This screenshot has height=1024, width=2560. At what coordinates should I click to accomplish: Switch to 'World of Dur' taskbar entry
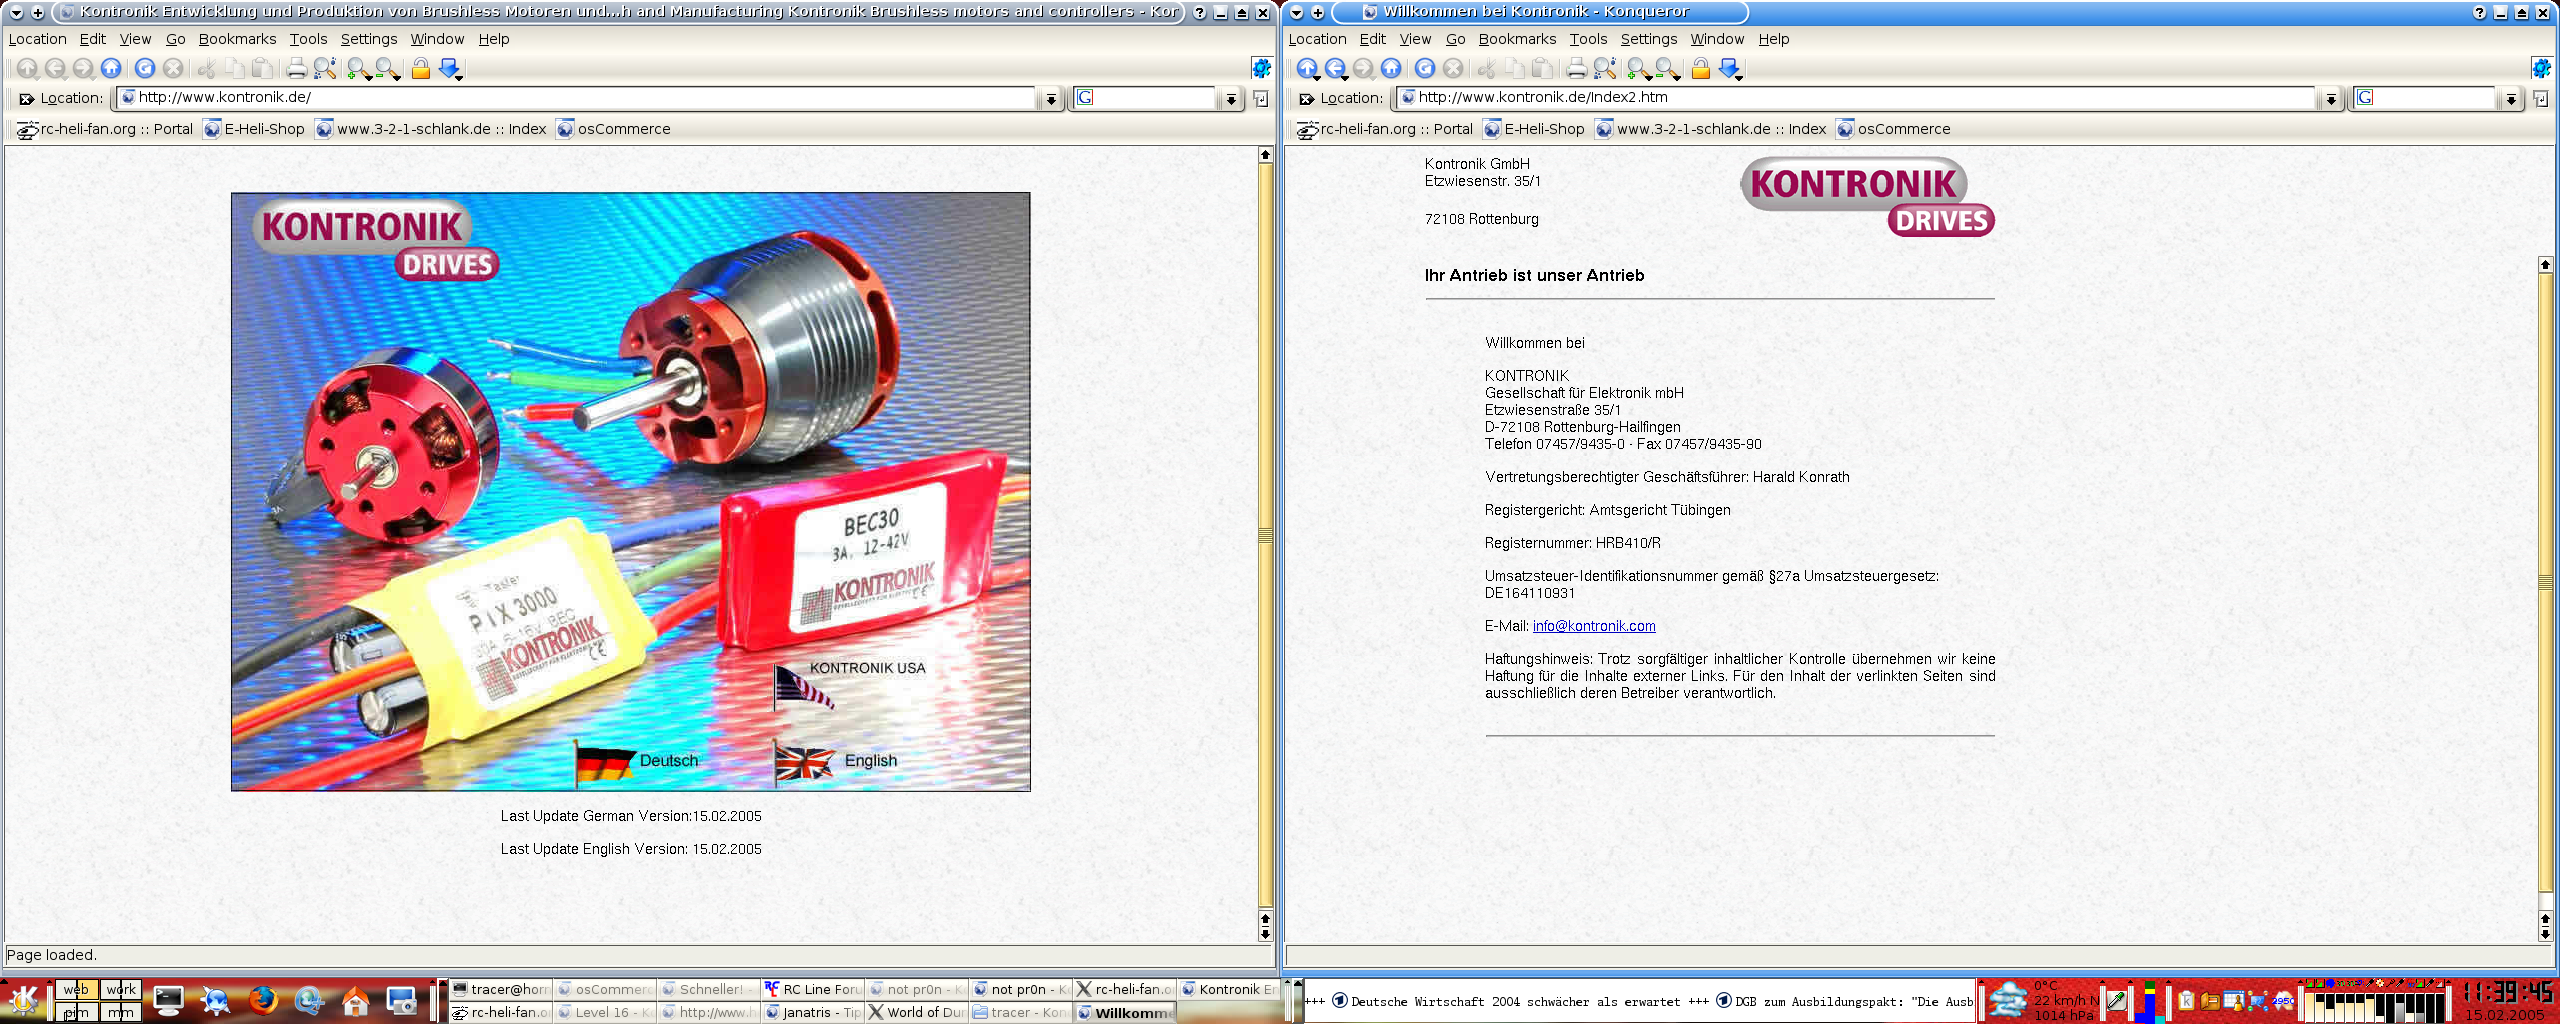[916, 1012]
